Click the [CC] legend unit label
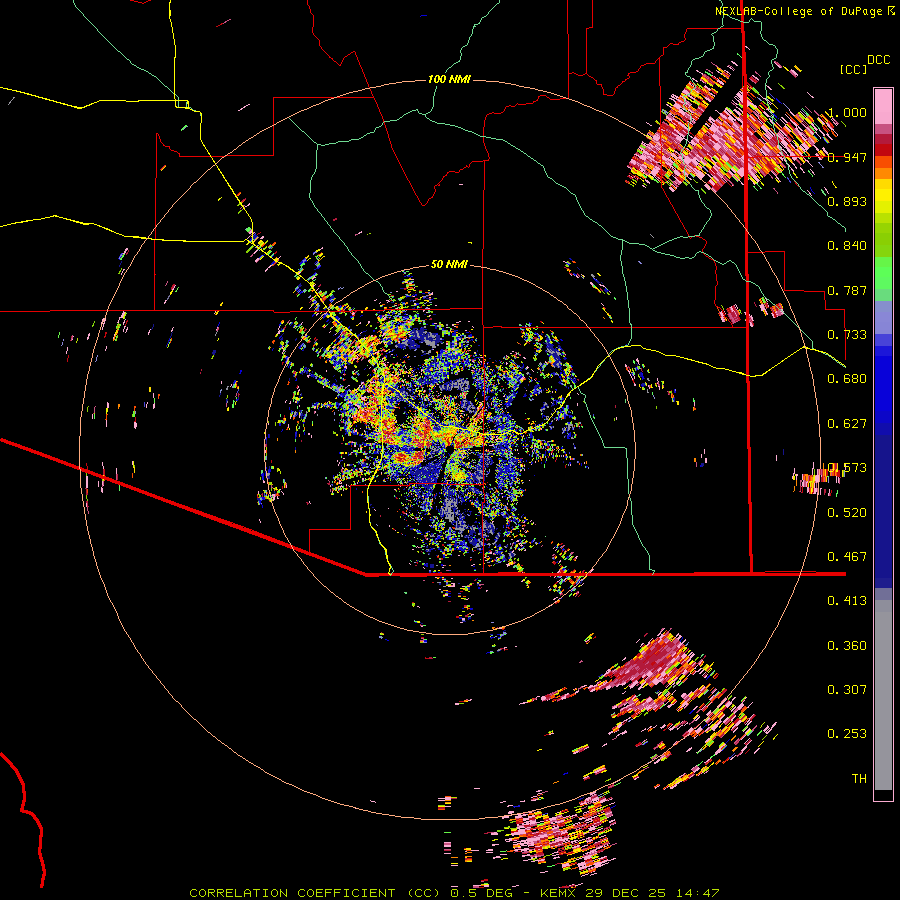This screenshot has height=900, width=900. click(853, 69)
